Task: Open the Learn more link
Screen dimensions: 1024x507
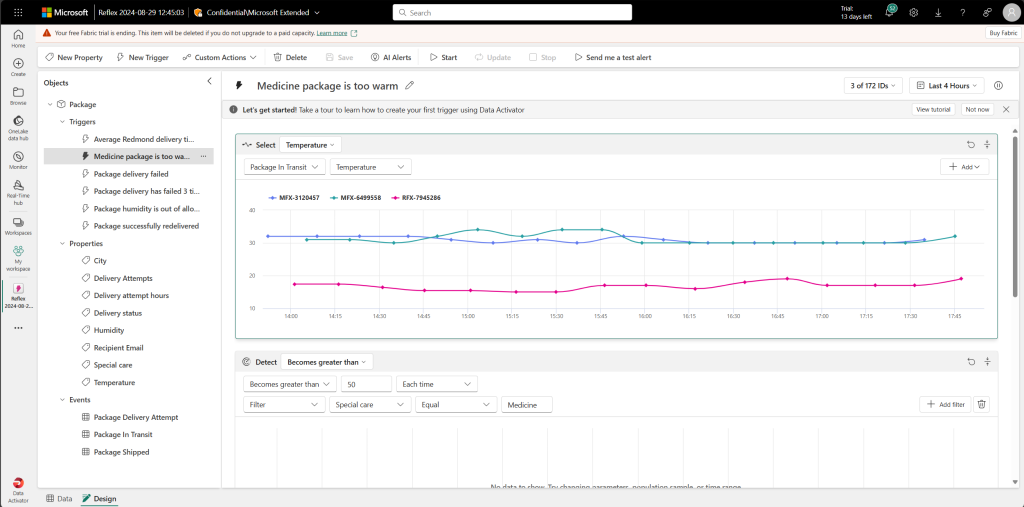Action: [331, 33]
